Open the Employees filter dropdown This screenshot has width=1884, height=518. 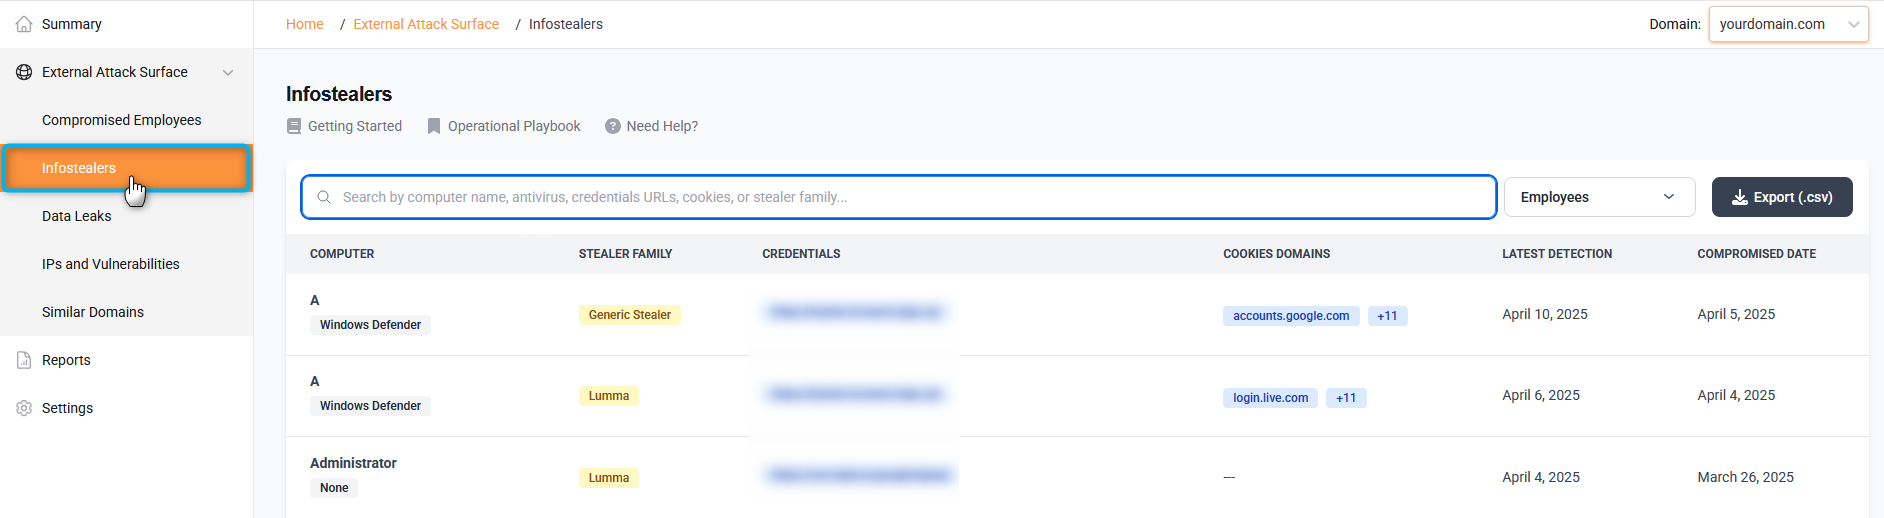point(1598,197)
